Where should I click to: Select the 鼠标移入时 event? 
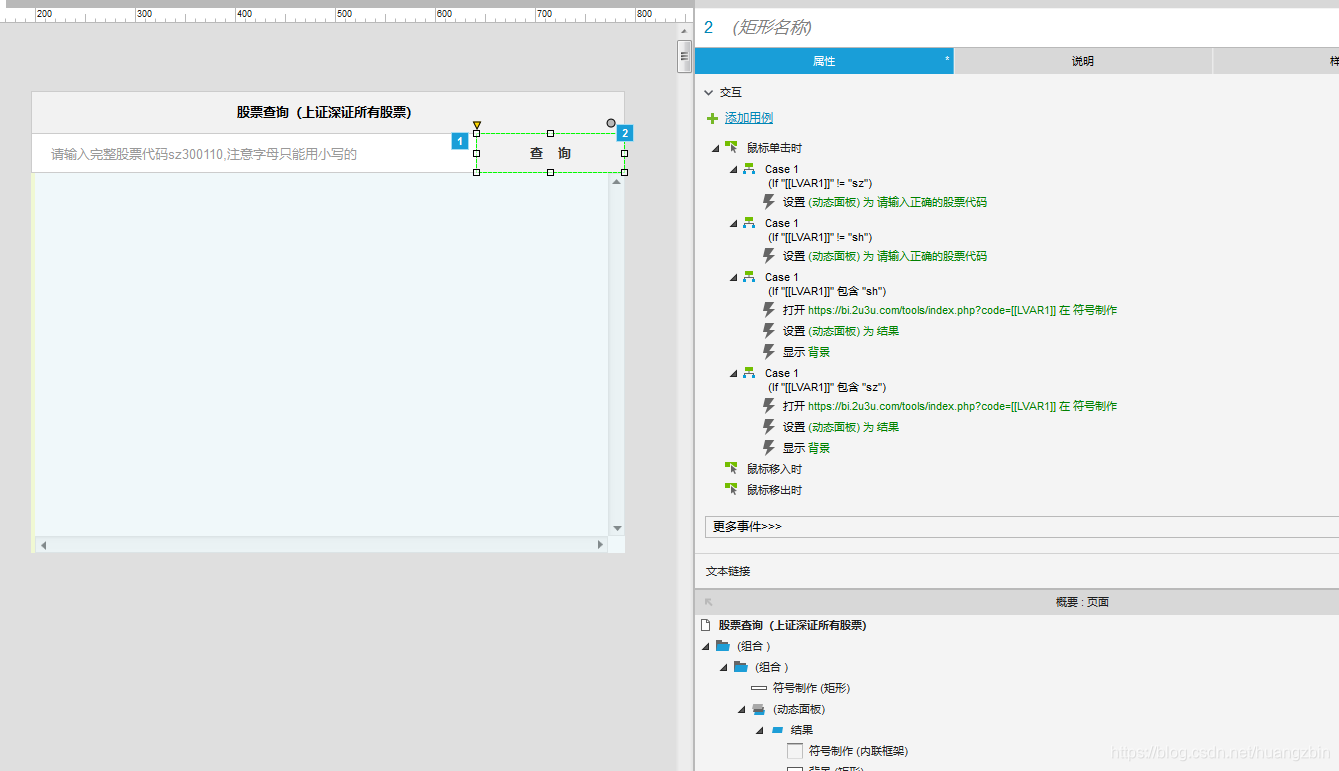[774, 469]
